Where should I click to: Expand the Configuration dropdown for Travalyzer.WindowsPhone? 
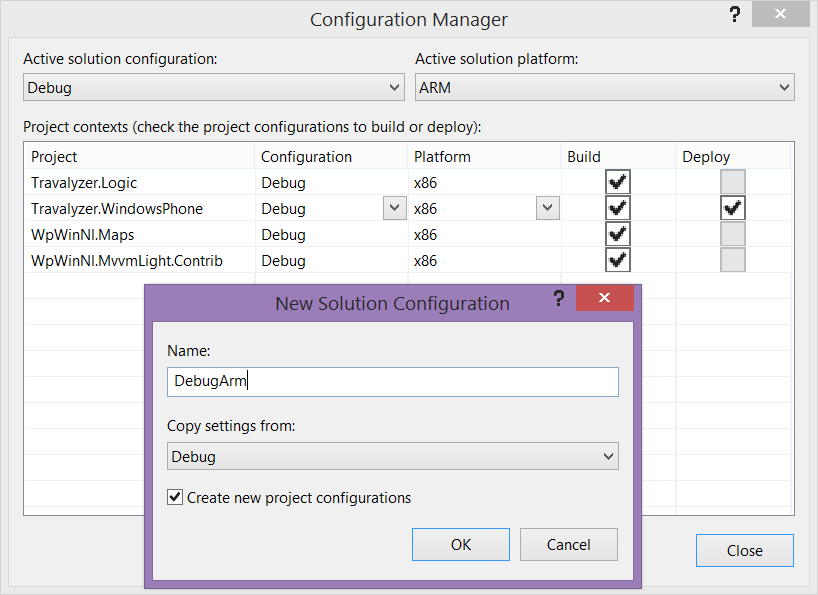[x=394, y=208]
